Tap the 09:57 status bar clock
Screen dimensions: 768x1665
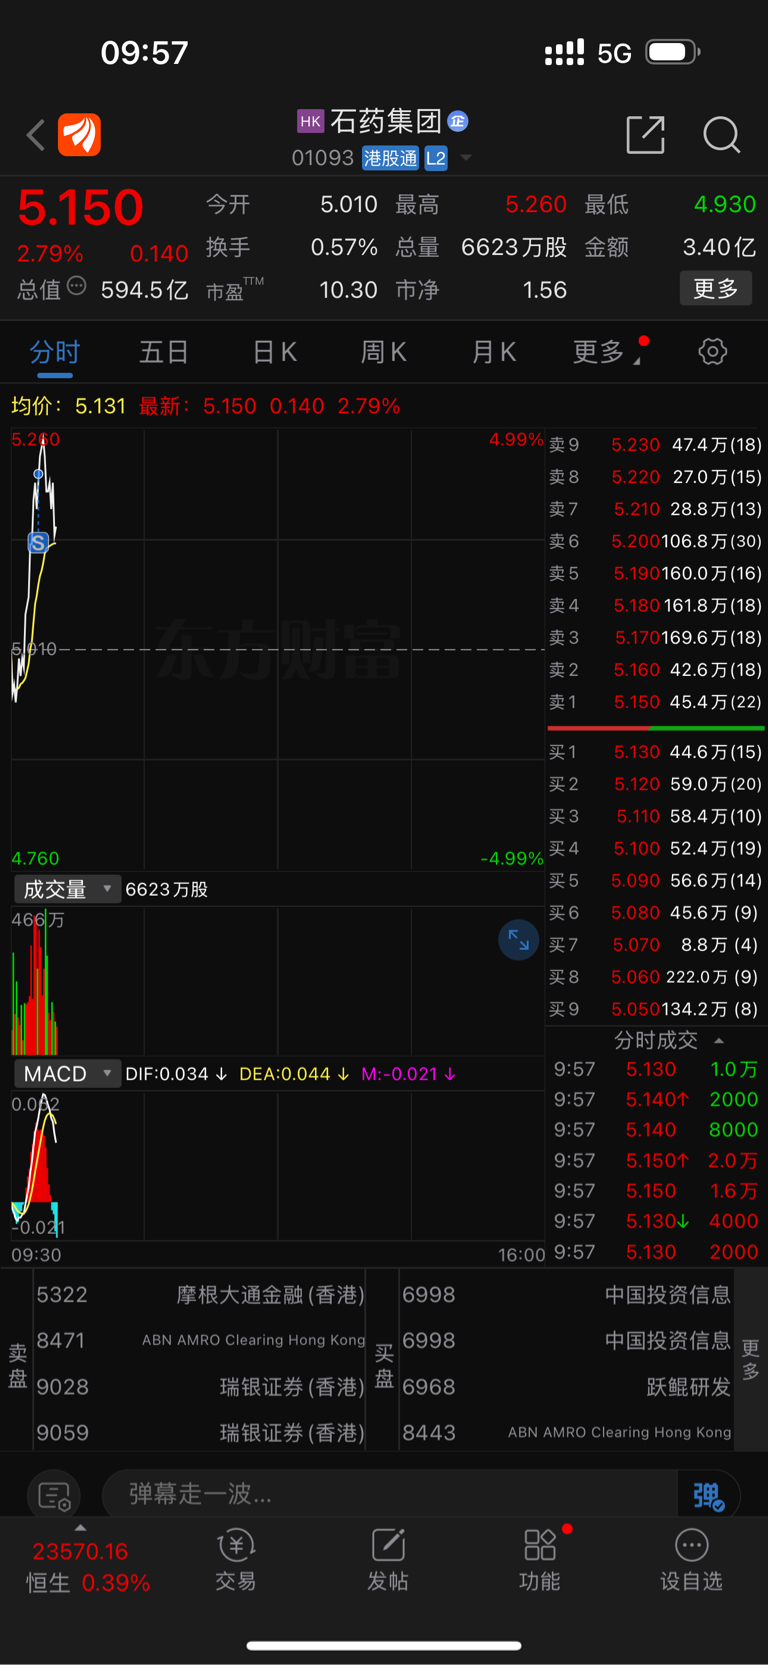[x=144, y=52]
